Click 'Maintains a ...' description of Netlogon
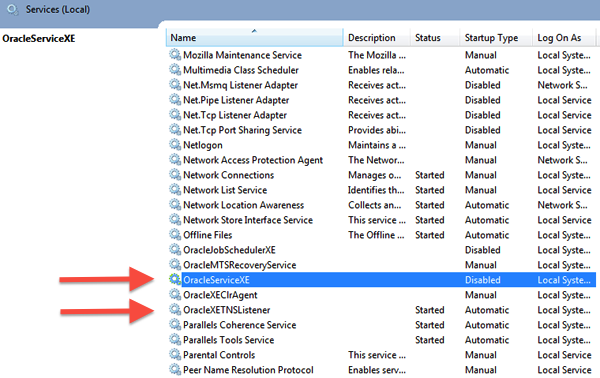Viewport: 600px width, 378px height. click(377, 145)
